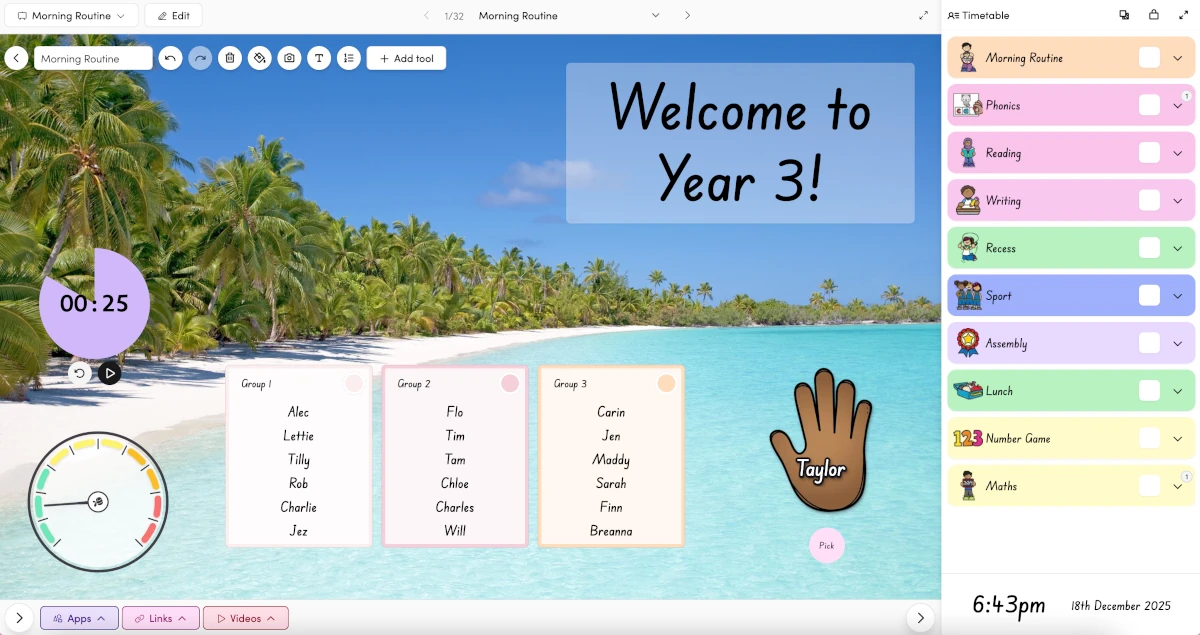1200x635 pixels.
Task: Open the Trash tool in the toolbar
Action: point(230,58)
